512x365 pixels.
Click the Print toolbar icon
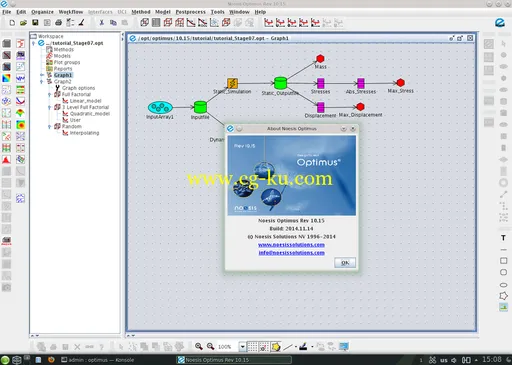pos(58,23)
